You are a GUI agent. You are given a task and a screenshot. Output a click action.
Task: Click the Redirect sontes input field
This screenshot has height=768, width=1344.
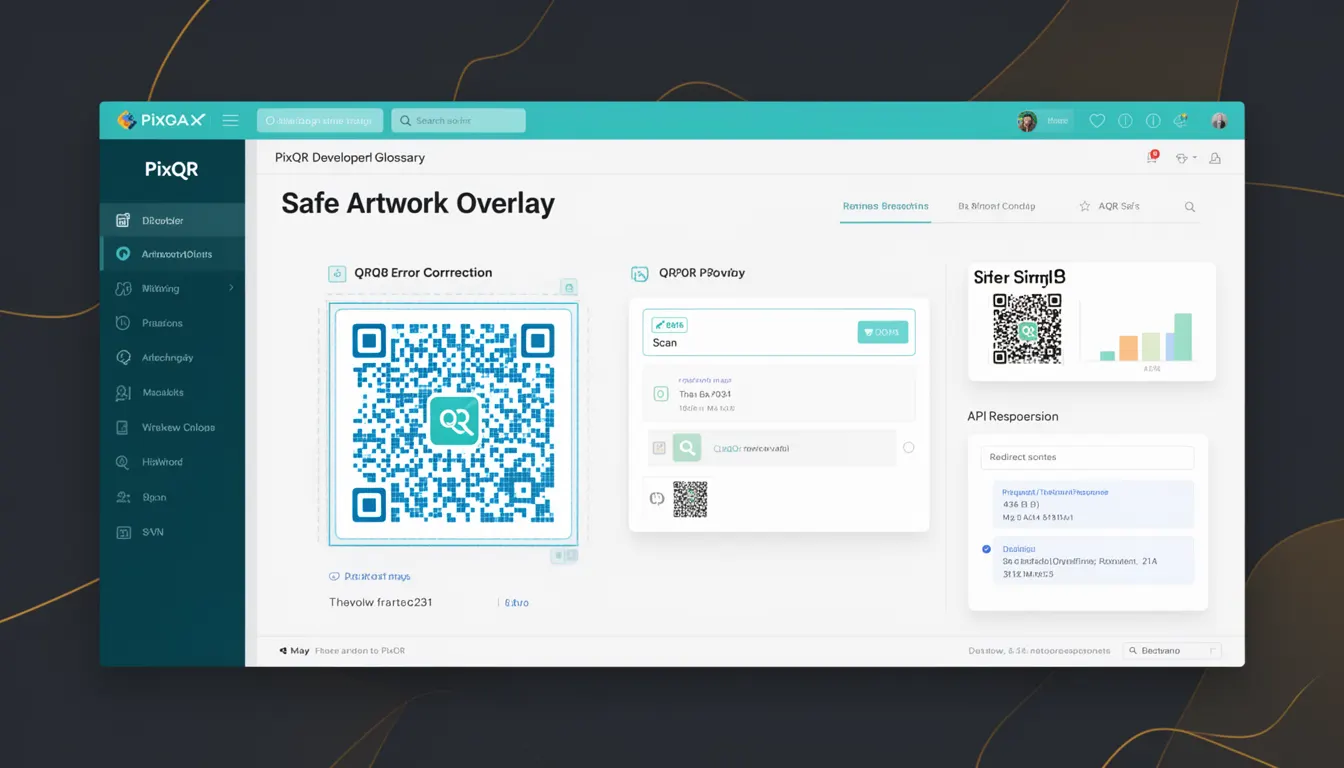click(1087, 457)
